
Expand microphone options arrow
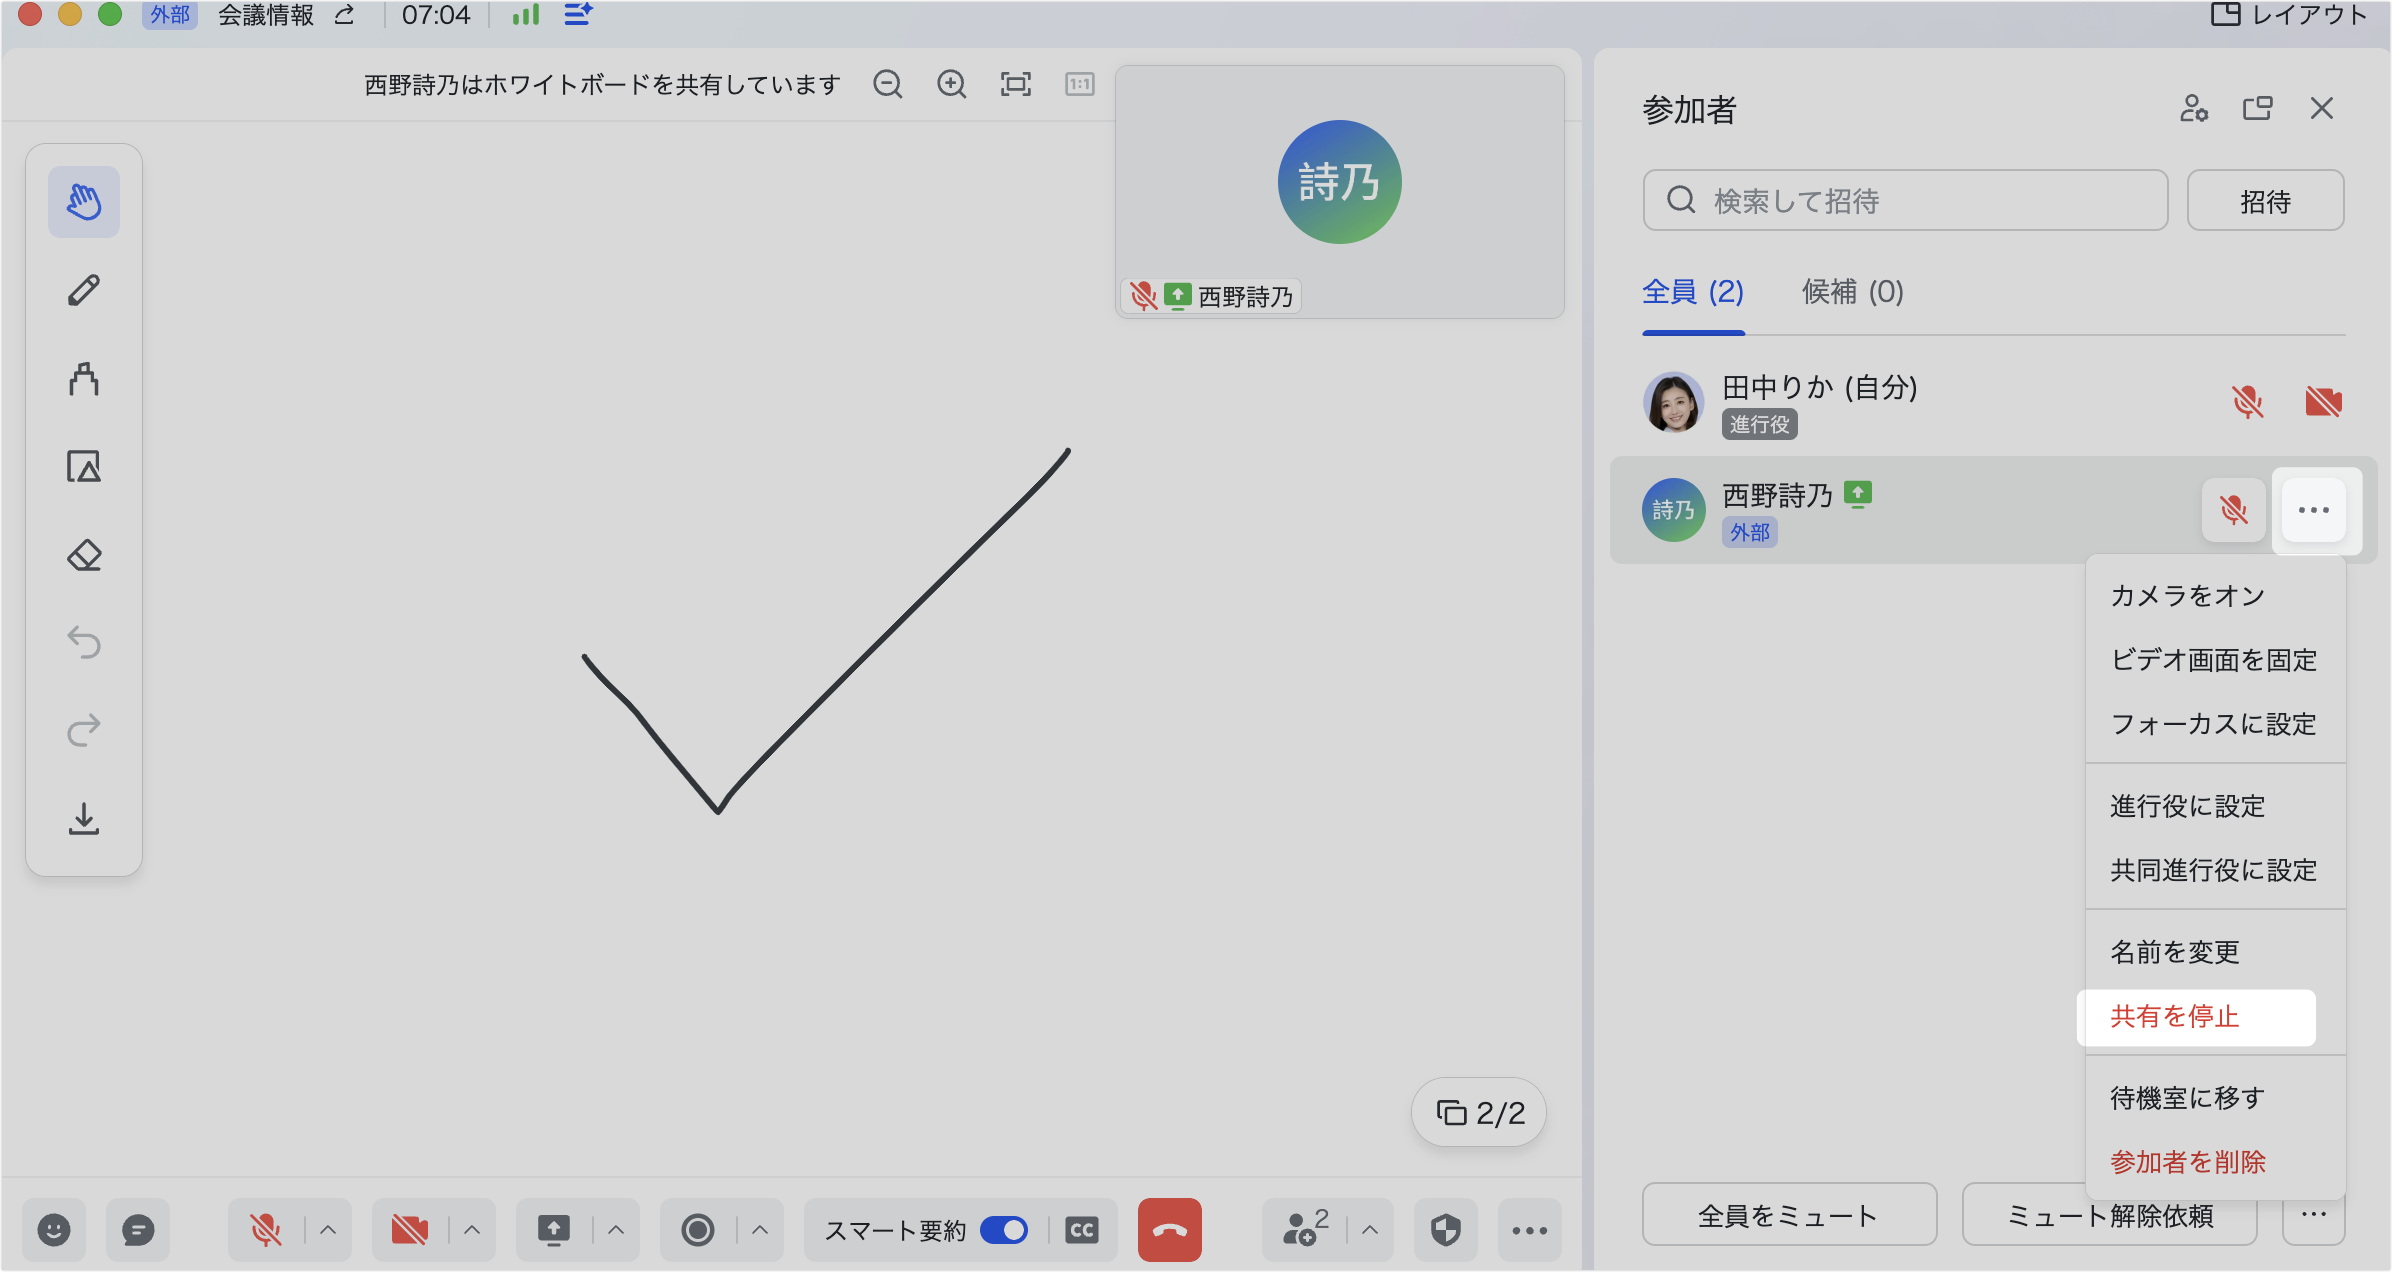[x=328, y=1229]
